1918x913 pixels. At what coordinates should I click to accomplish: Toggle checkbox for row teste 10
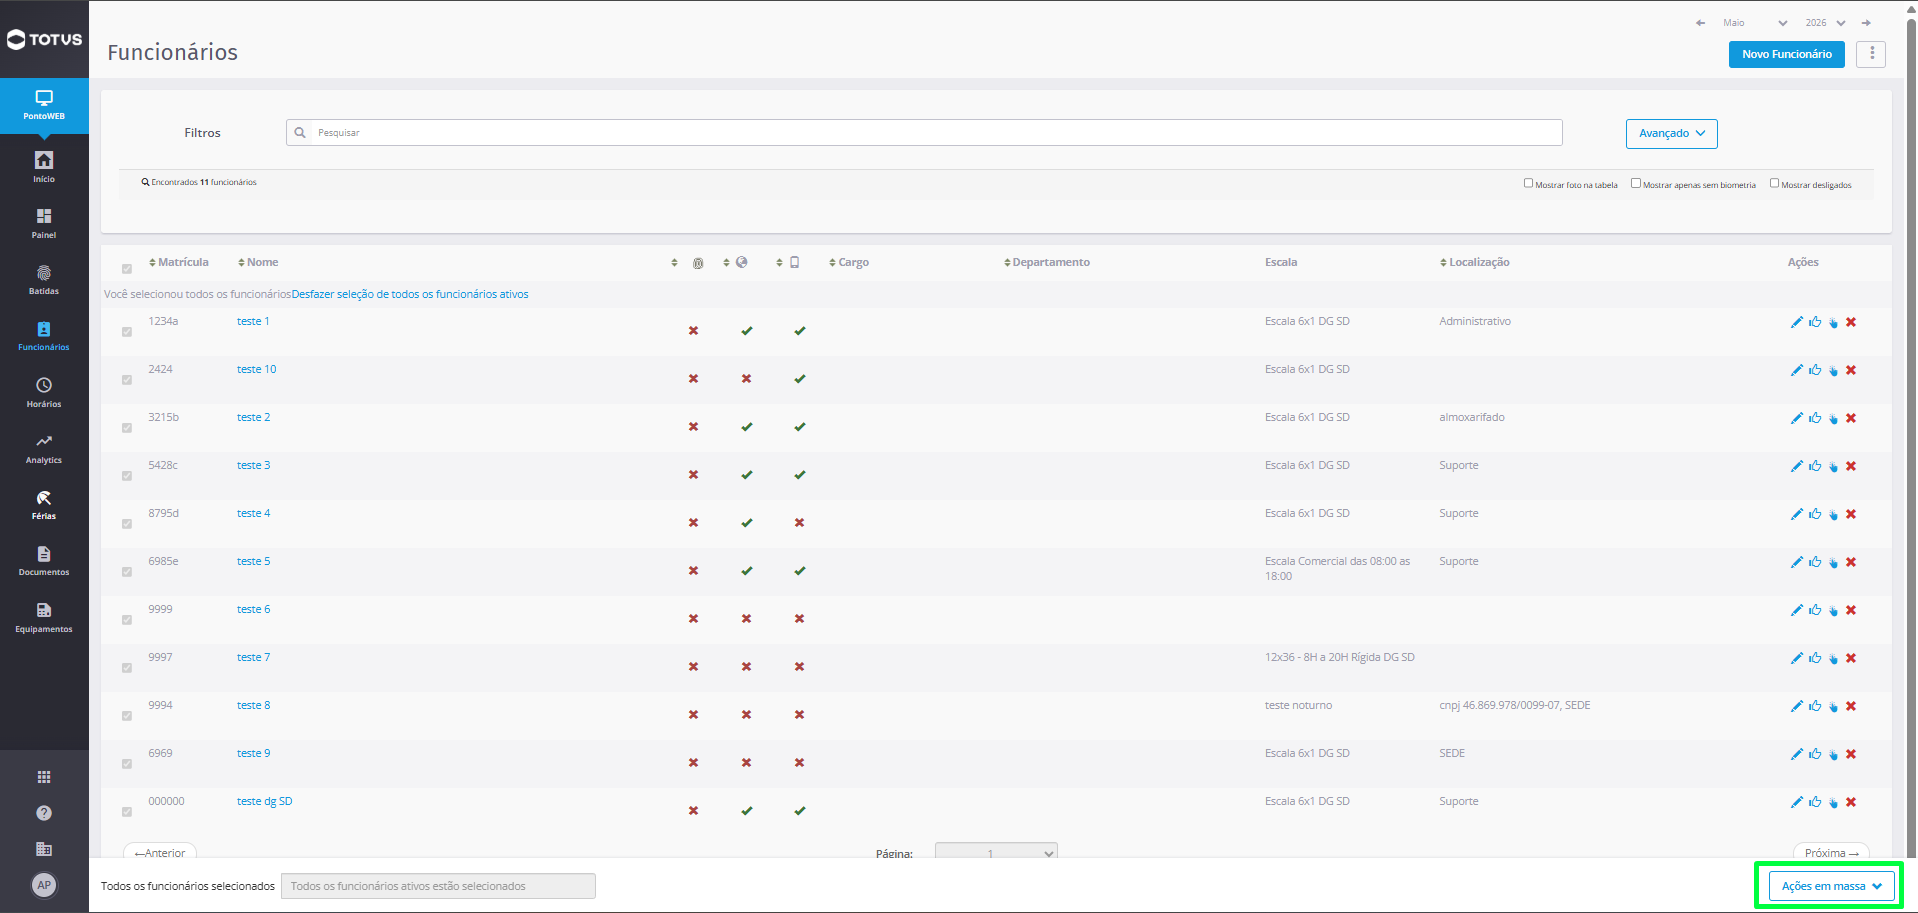(x=127, y=380)
